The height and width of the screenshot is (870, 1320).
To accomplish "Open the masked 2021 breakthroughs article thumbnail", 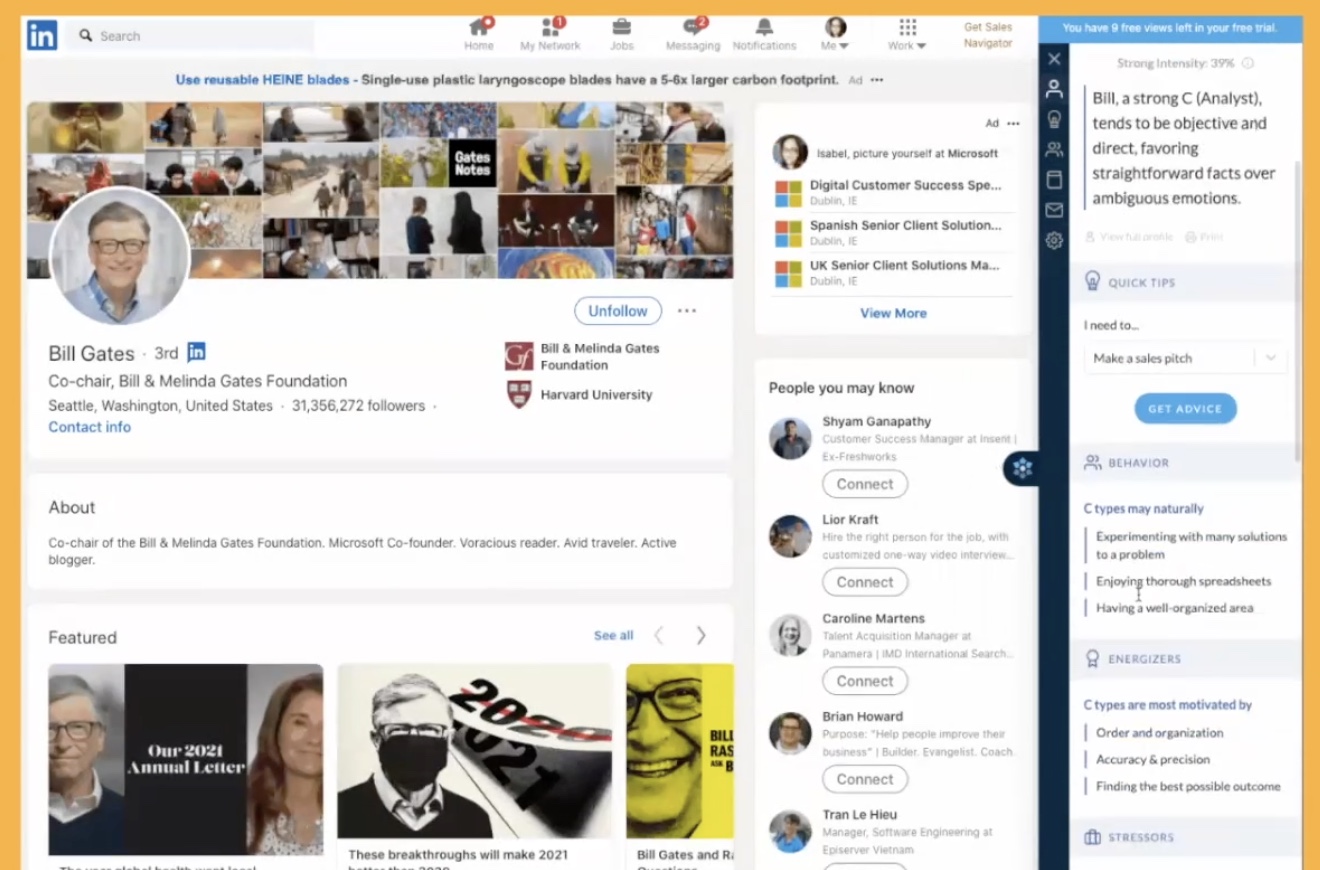I will pos(475,751).
